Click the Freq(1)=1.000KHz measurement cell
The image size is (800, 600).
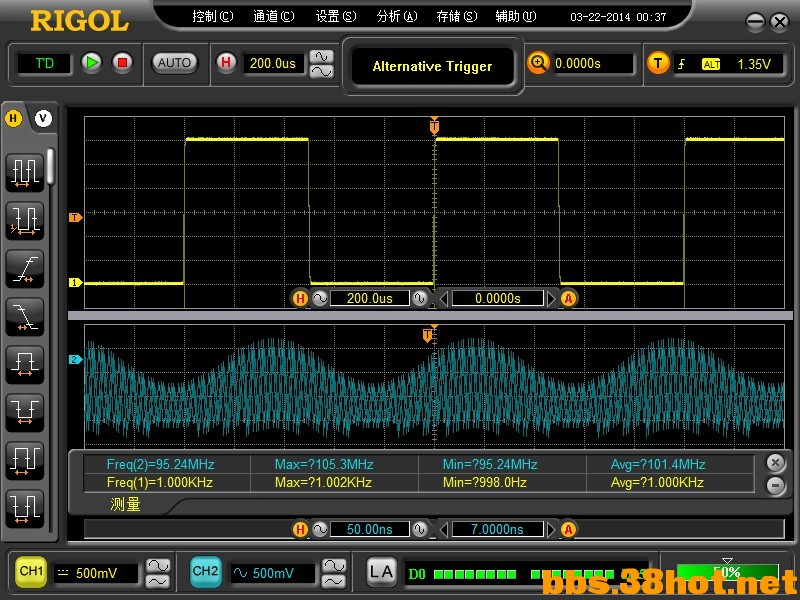[167, 482]
